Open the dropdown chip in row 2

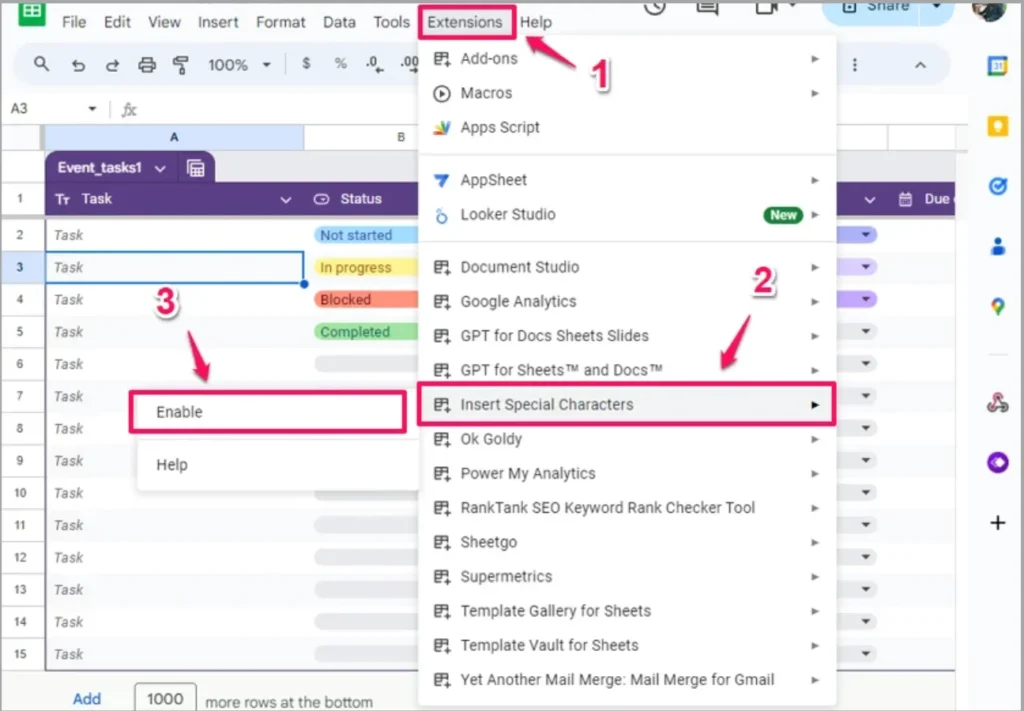click(x=866, y=234)
